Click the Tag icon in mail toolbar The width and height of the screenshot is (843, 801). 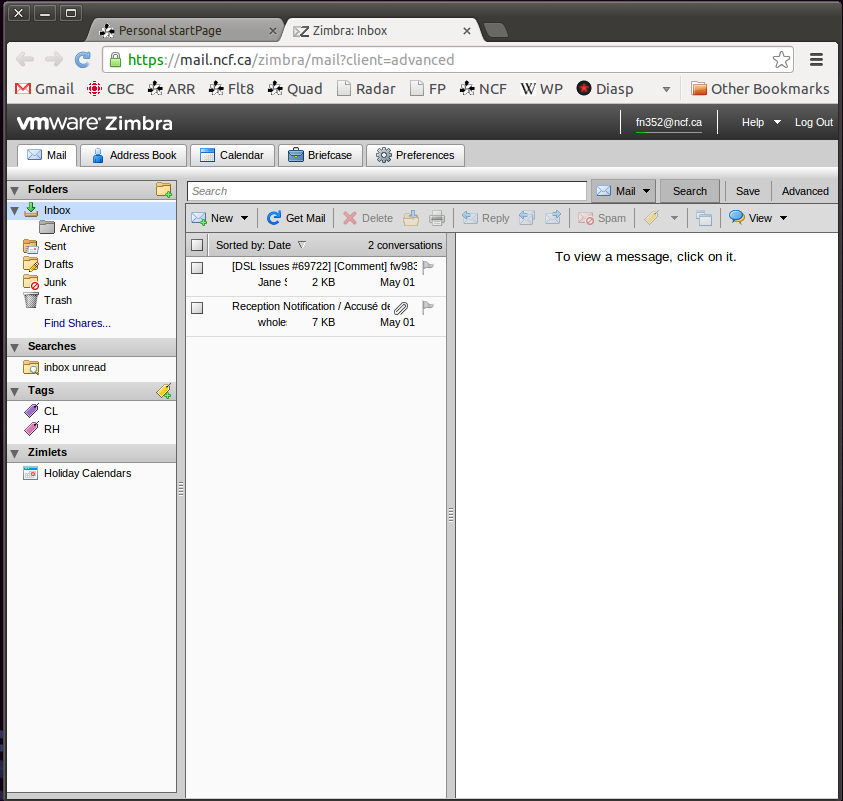651,218
